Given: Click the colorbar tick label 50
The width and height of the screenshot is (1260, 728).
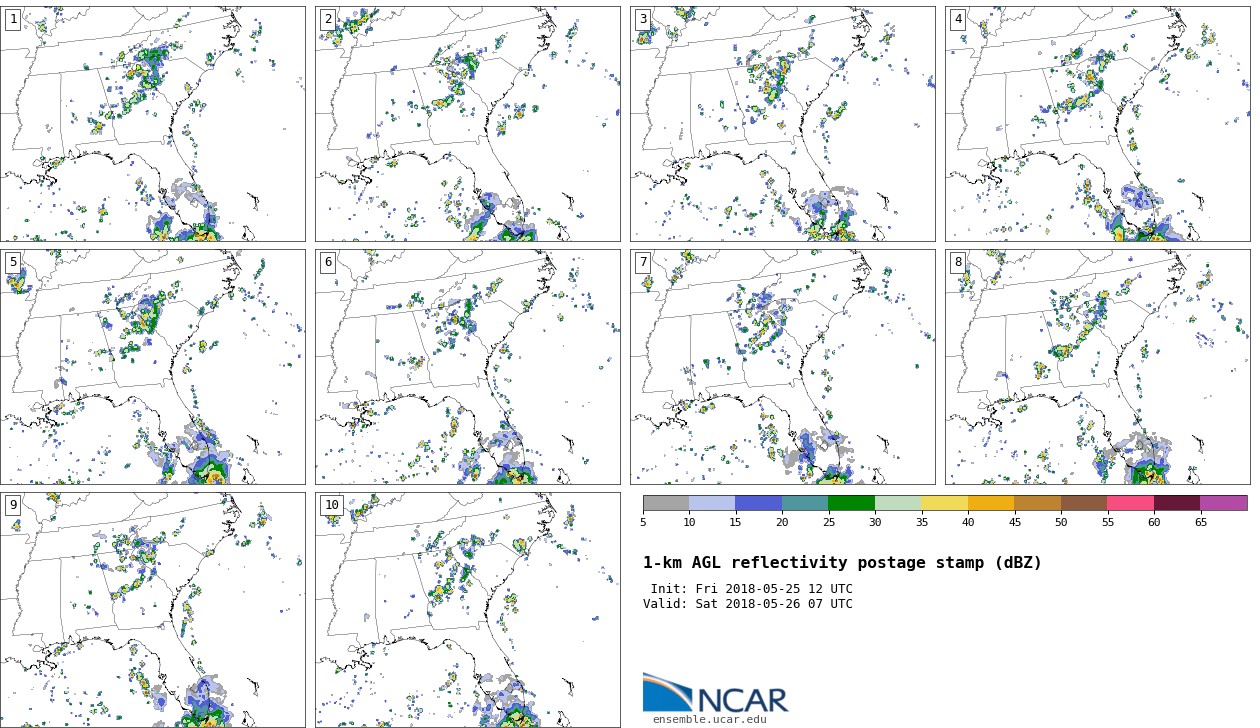Looking at the screenshot, I should (1061, 522).
